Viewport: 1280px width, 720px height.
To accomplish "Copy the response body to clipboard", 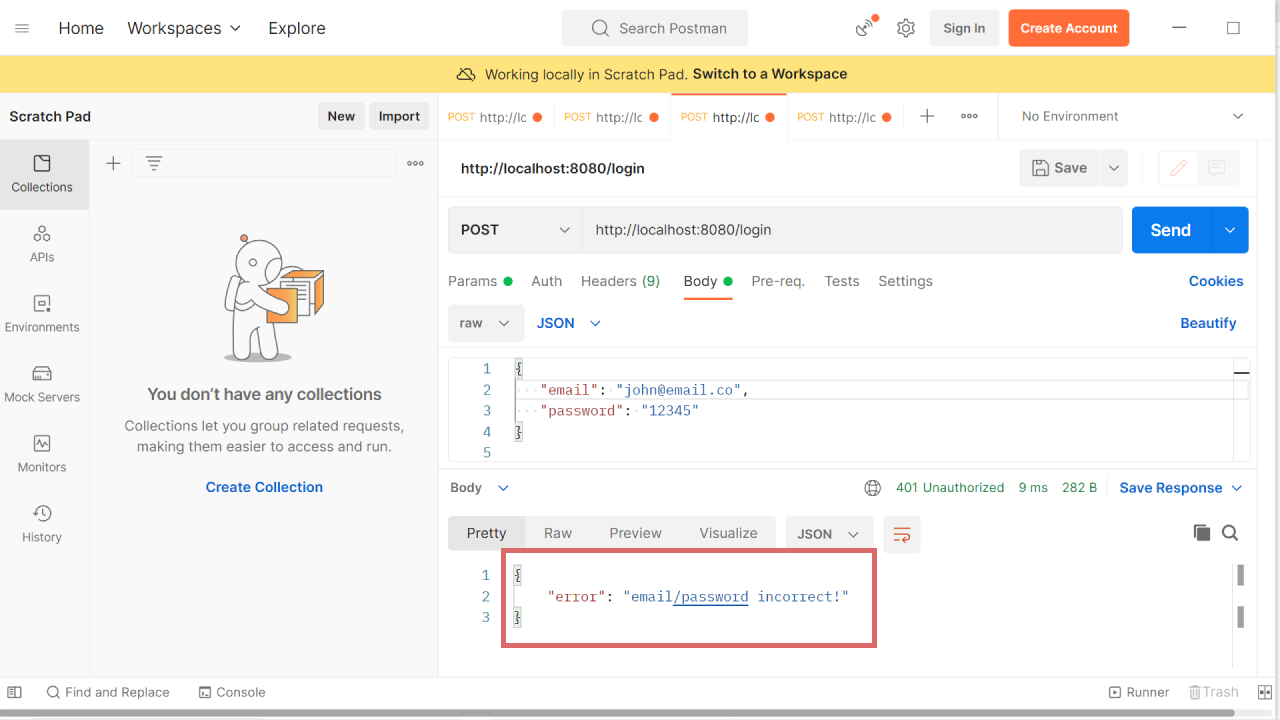I will (x=1202, y=533).
